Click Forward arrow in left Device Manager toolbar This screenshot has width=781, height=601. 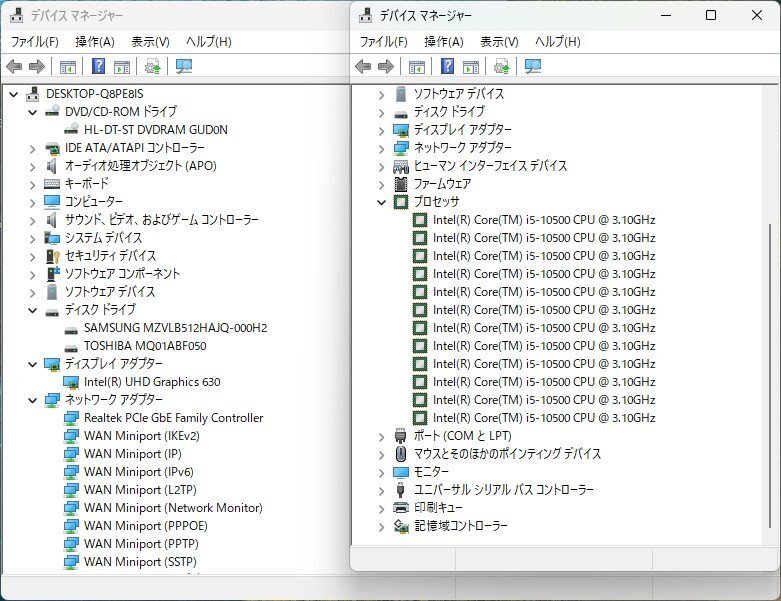[37, 66]
